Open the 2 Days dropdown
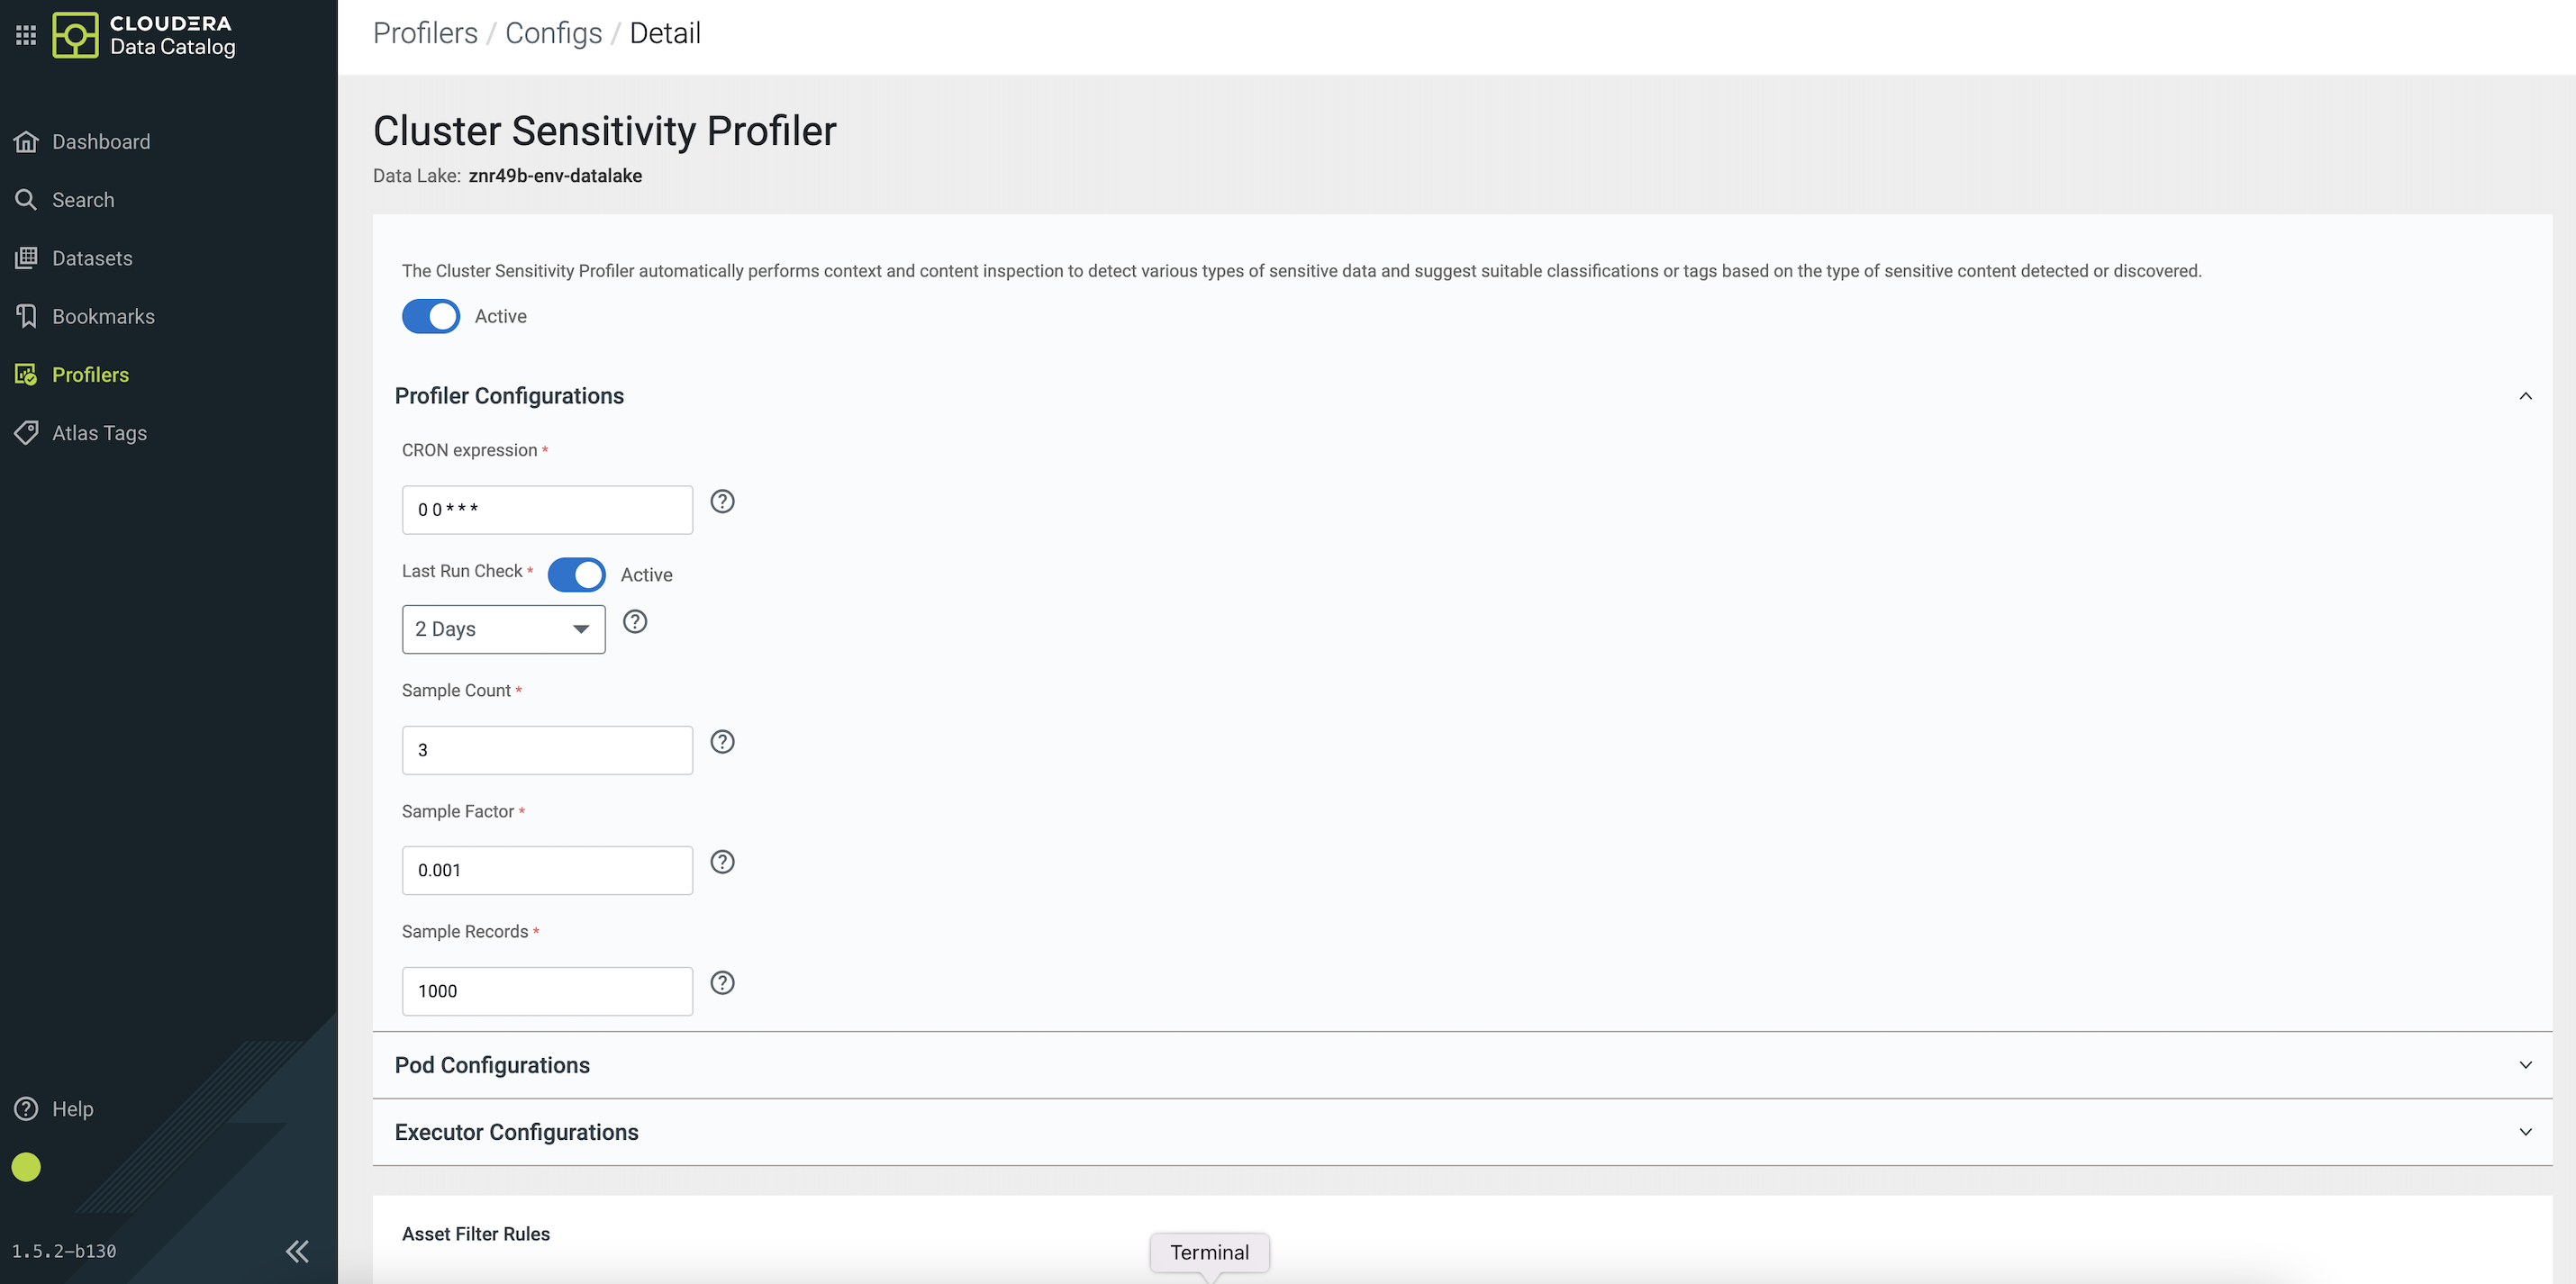This screenshot has height=1284, width=2576. 503,629
